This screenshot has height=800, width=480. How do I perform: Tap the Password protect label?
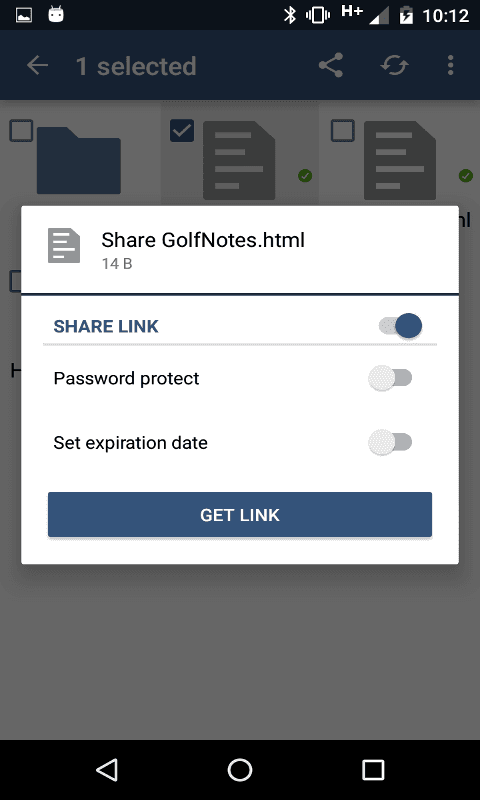[127, 379]
